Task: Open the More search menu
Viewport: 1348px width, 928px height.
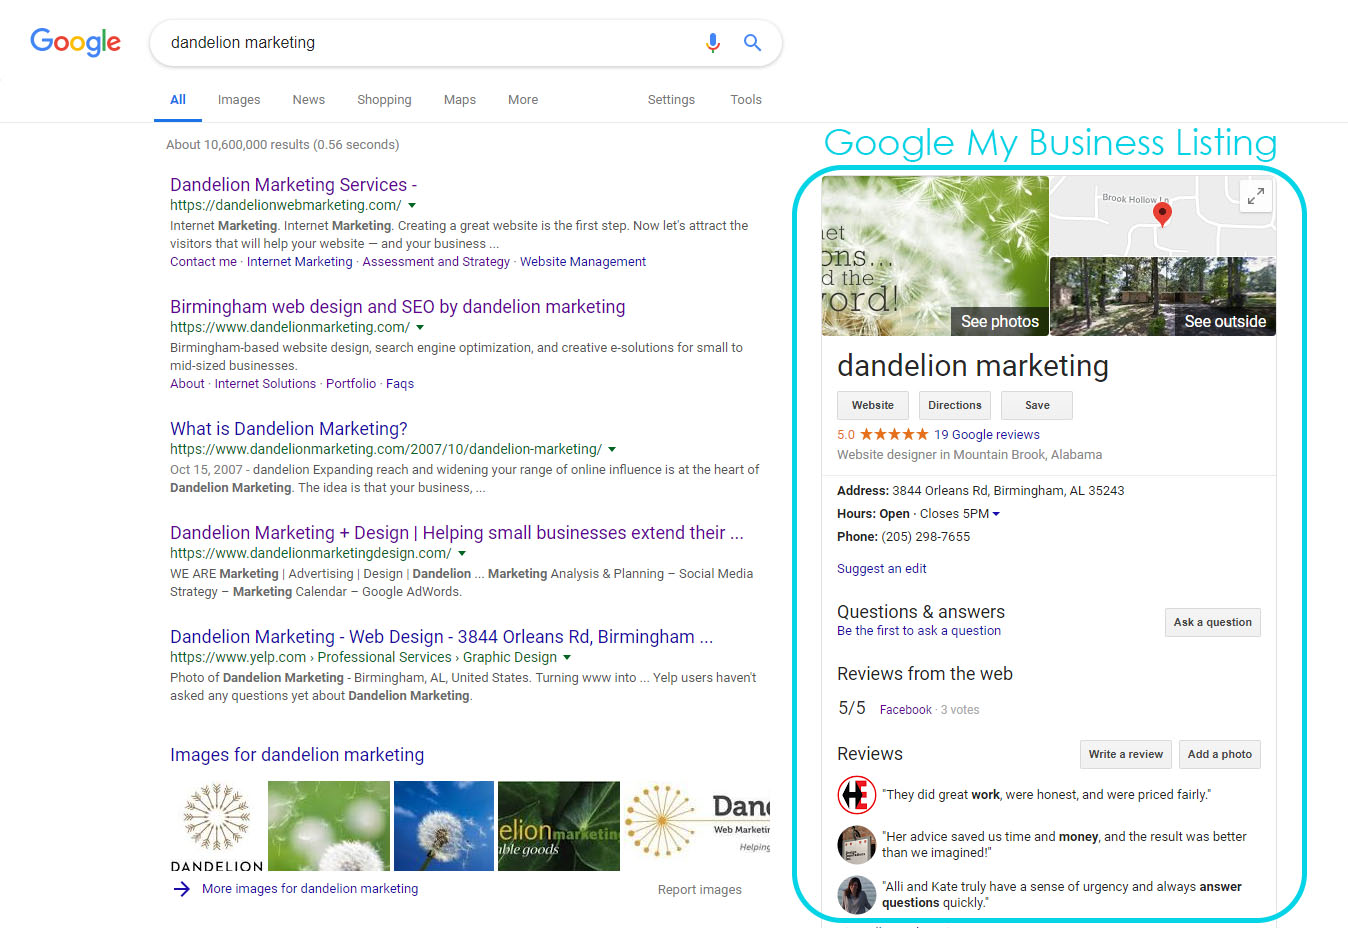Action: coord(523,100)
